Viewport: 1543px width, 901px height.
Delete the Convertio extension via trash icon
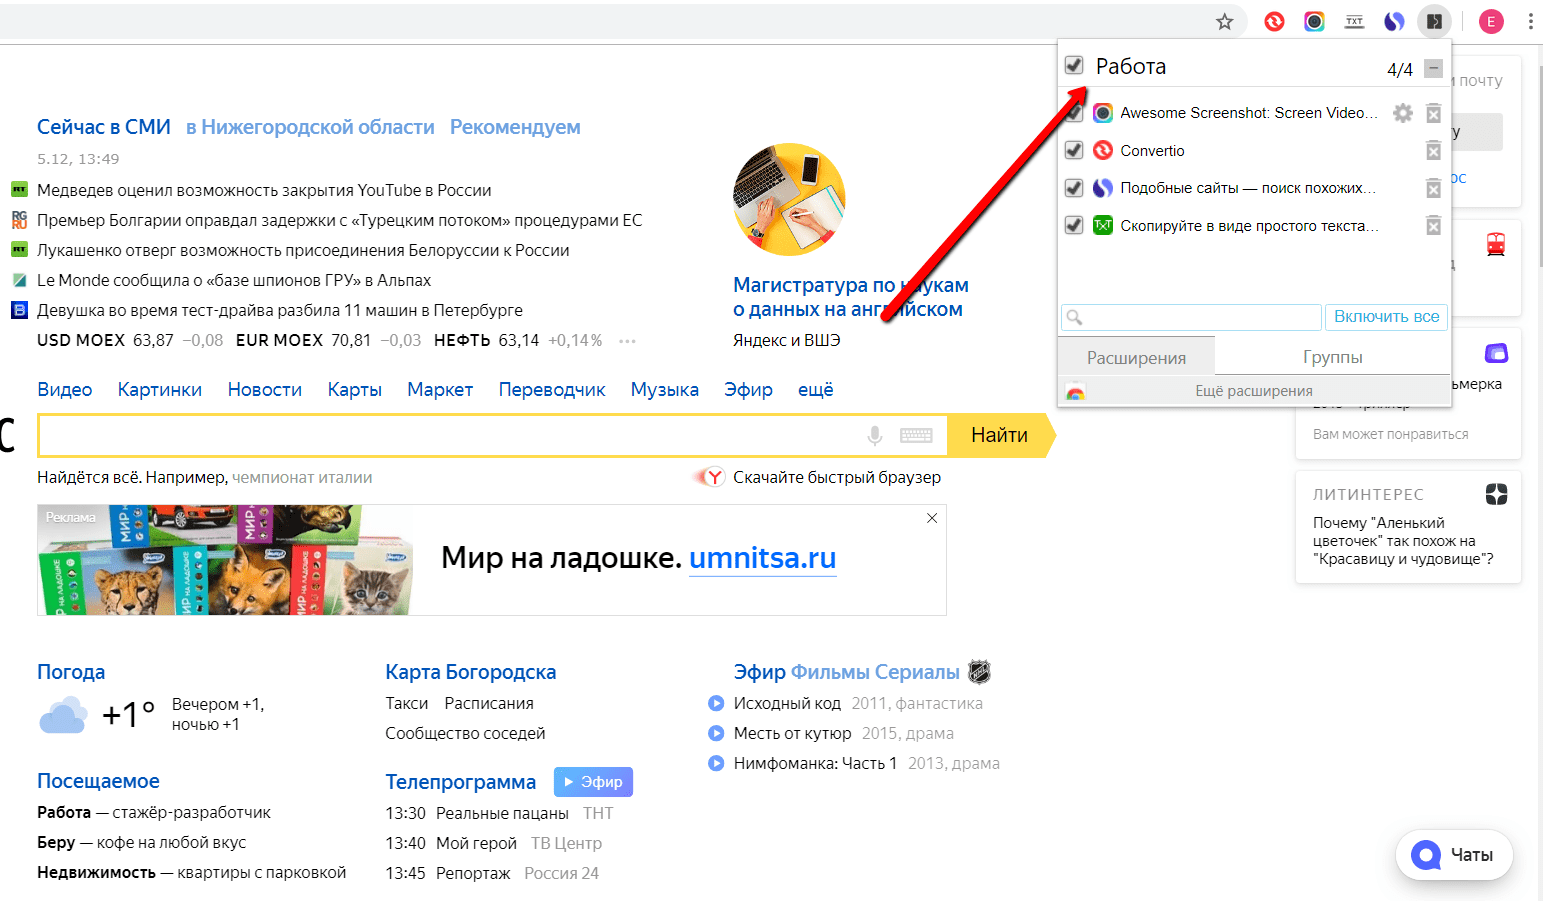click(1433, 150)
